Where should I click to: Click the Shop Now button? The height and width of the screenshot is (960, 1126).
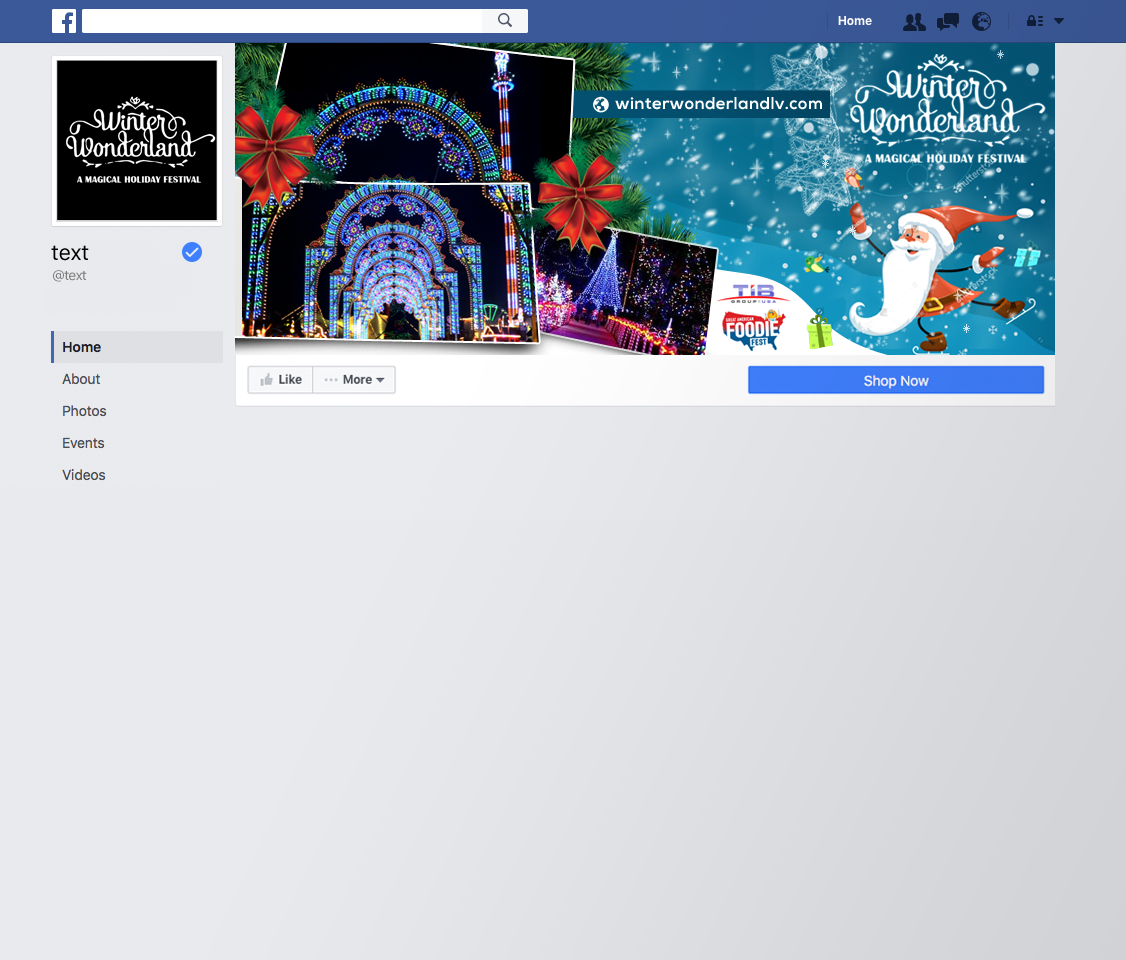coord(896,381)
